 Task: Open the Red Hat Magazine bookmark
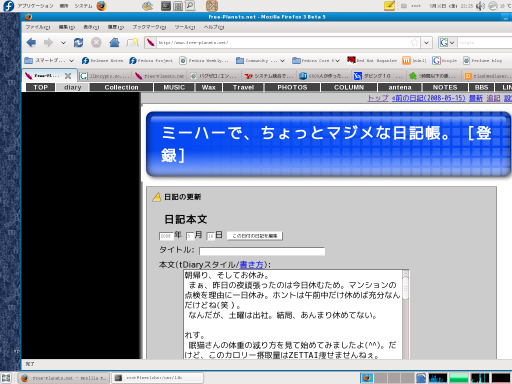tap(372, 60)
